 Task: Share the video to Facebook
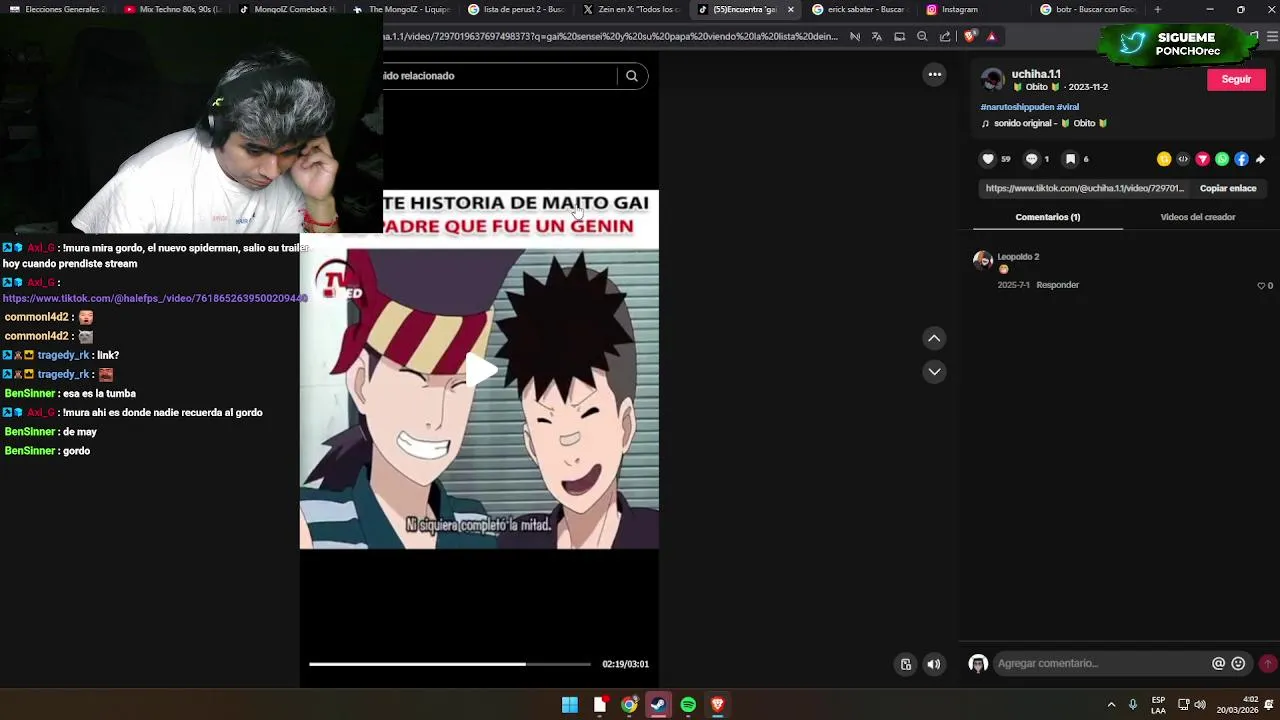click(1241, 159)
